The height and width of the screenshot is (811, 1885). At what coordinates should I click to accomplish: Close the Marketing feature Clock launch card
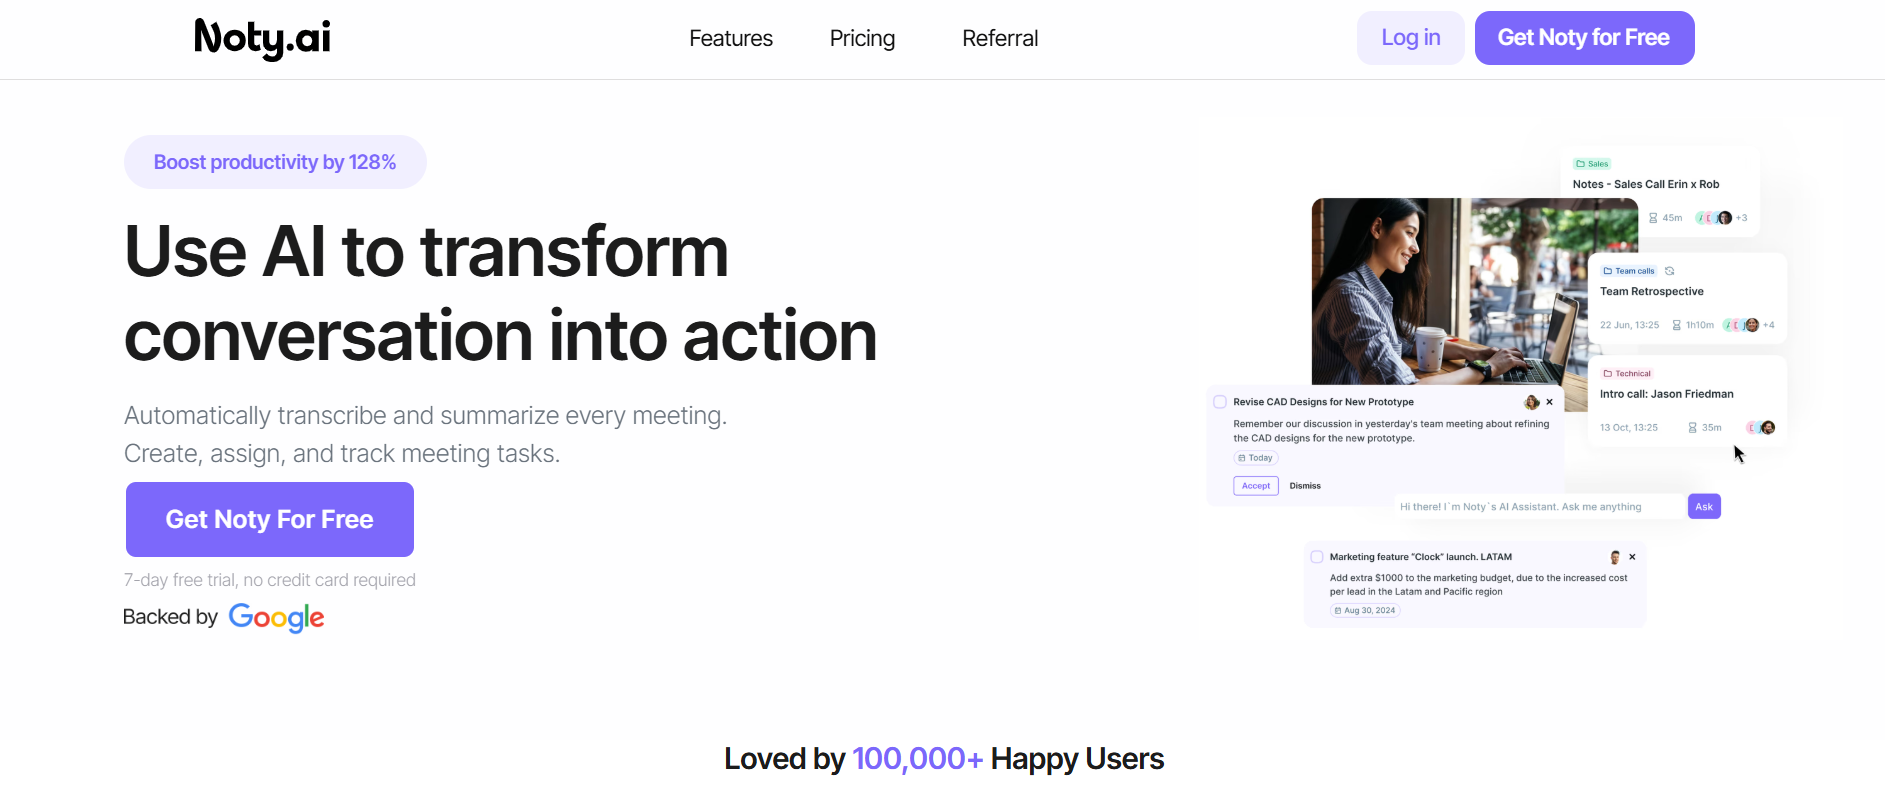click(1632, 557)
